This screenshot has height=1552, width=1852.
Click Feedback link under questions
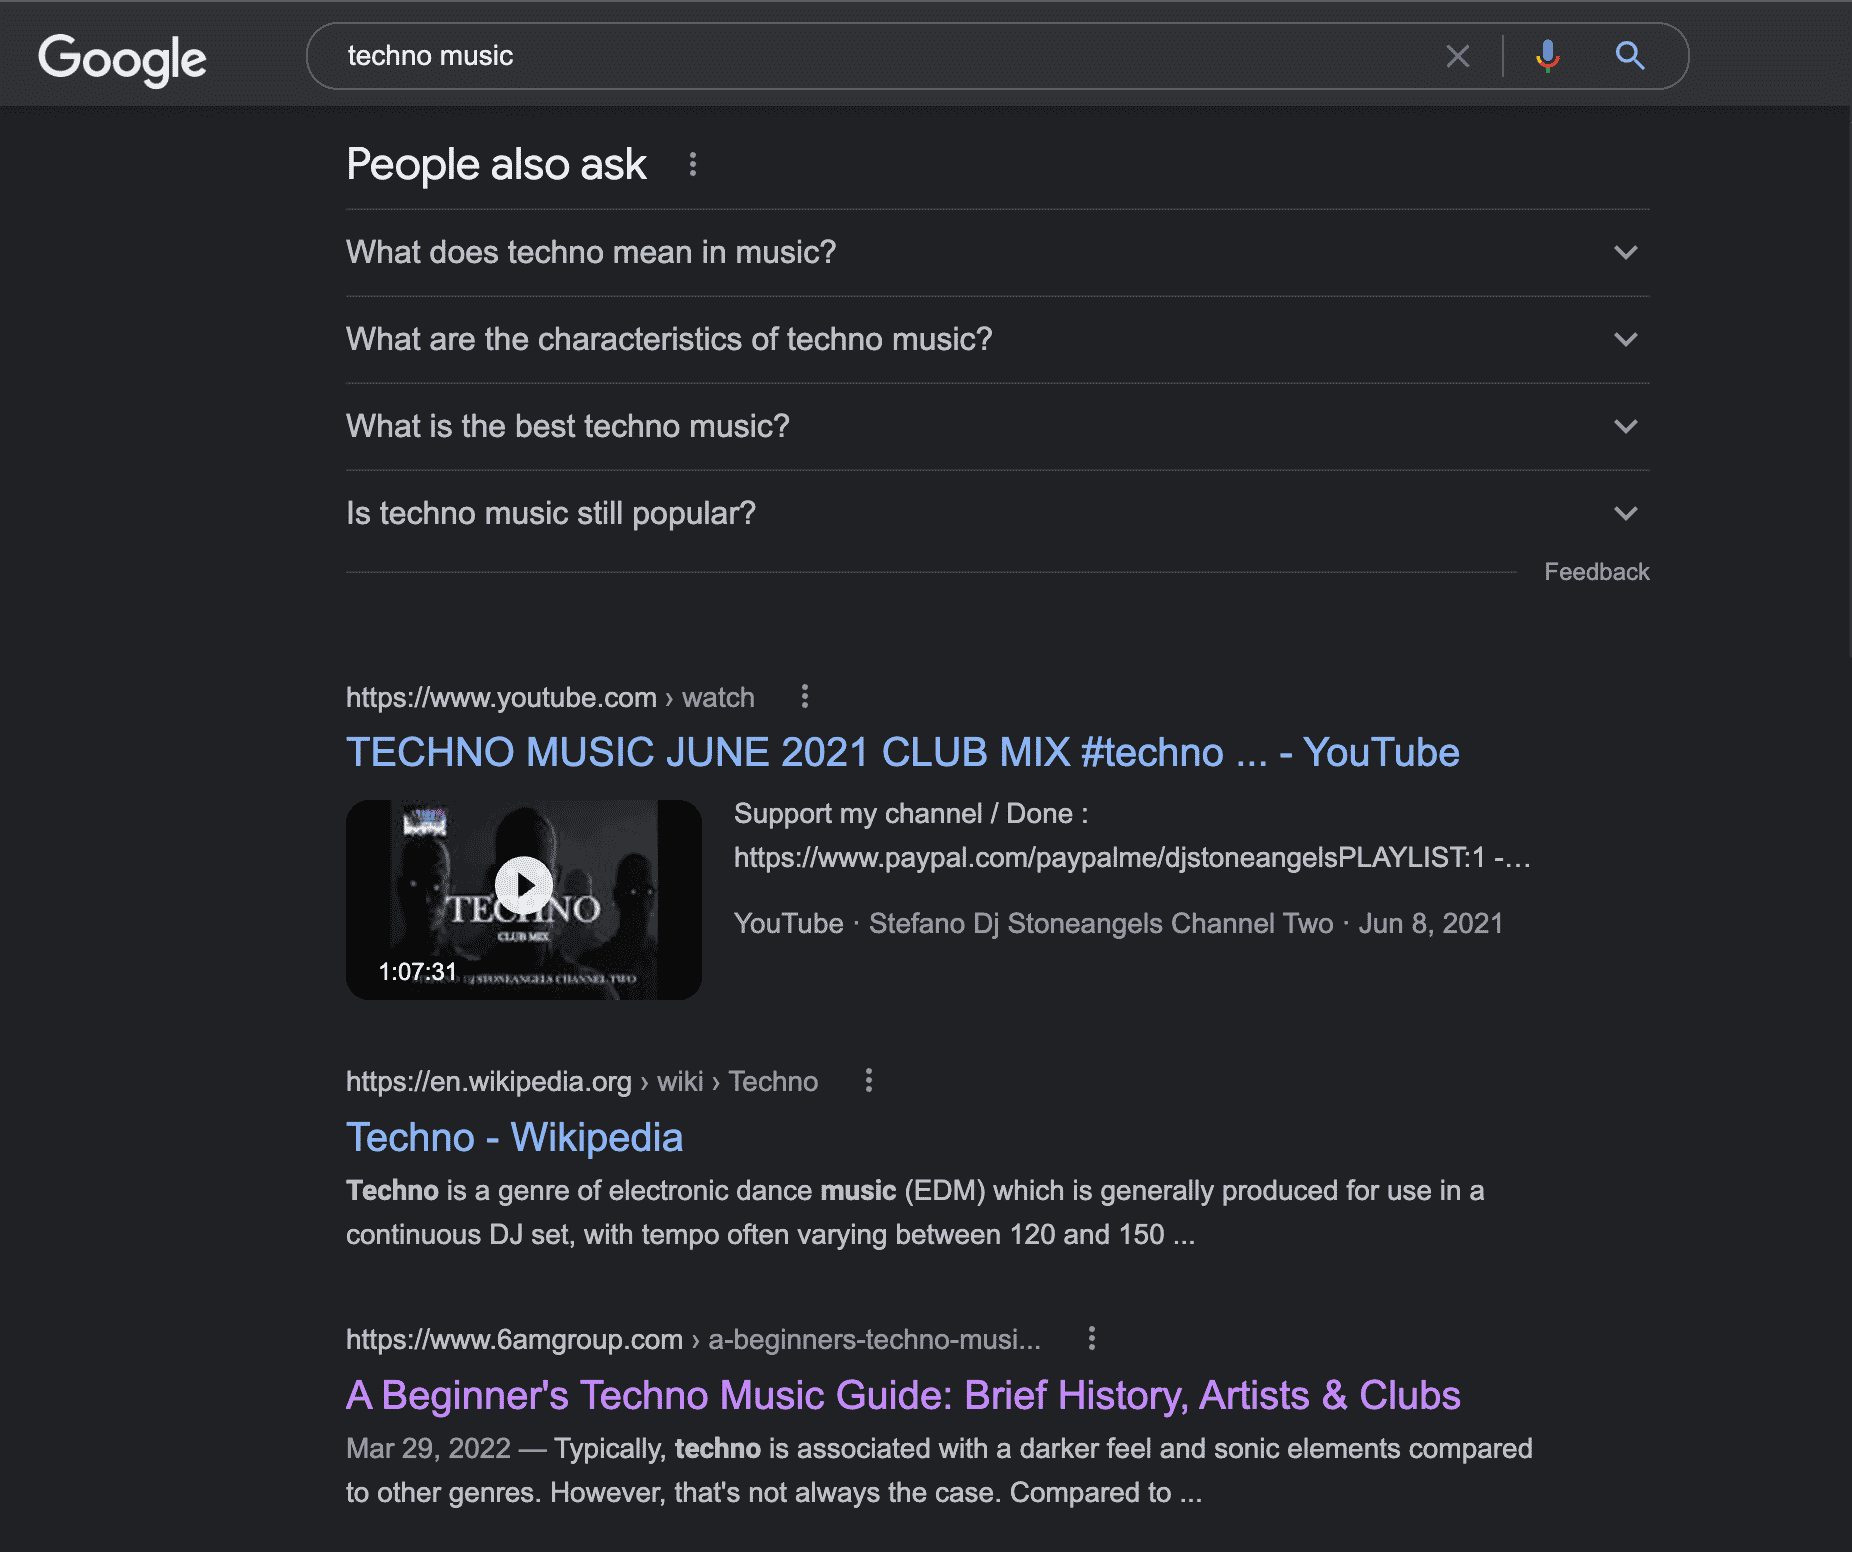pos(1596,572)
